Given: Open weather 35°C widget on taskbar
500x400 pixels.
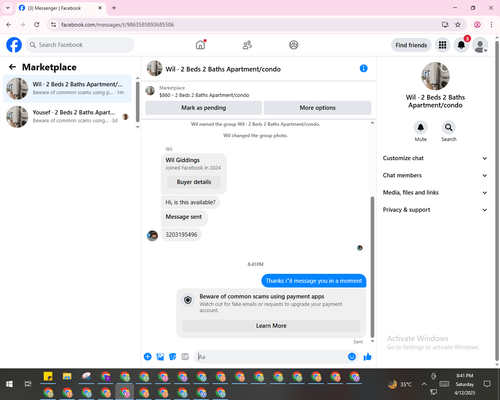Looking at the screenshot, I should [x=400, y=384].
